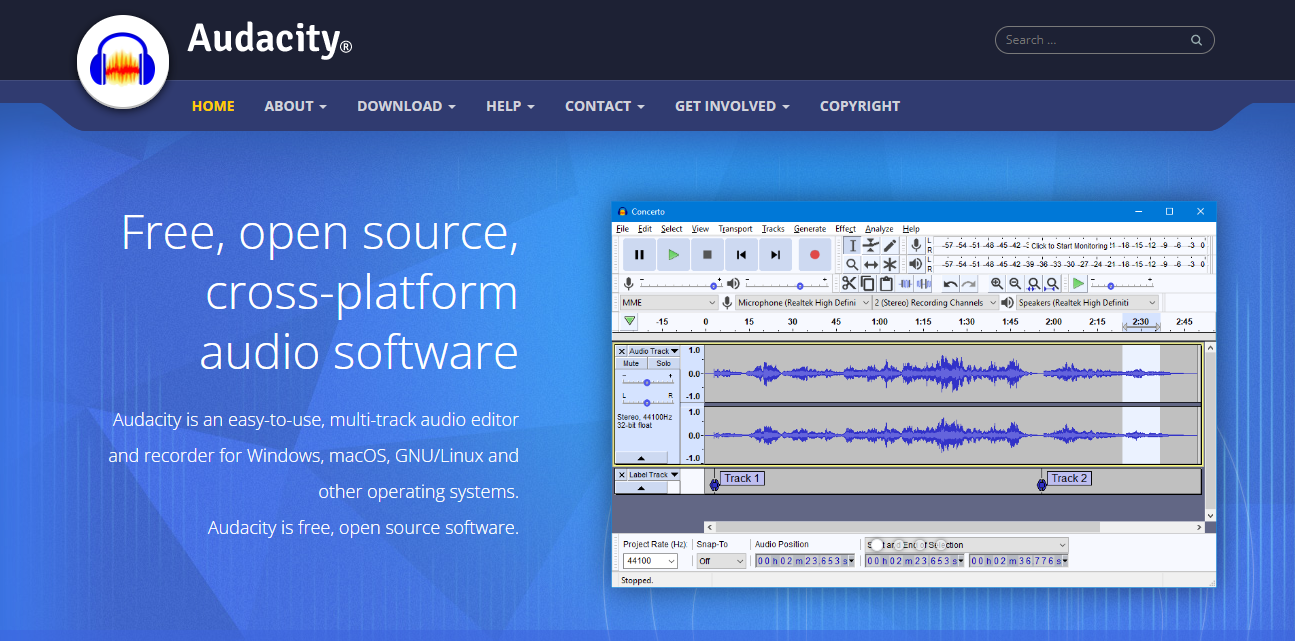Click the Skip to Start button
The width and height of the screenshot is (1295, 641).
(741, 254)
